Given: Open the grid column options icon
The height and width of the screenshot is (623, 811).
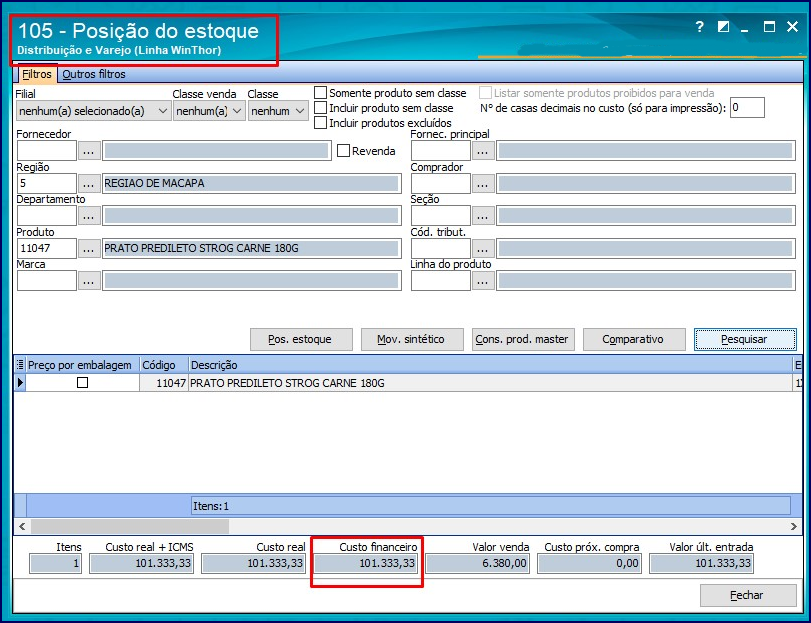Looking at the screenshot, I should point(20,365).
